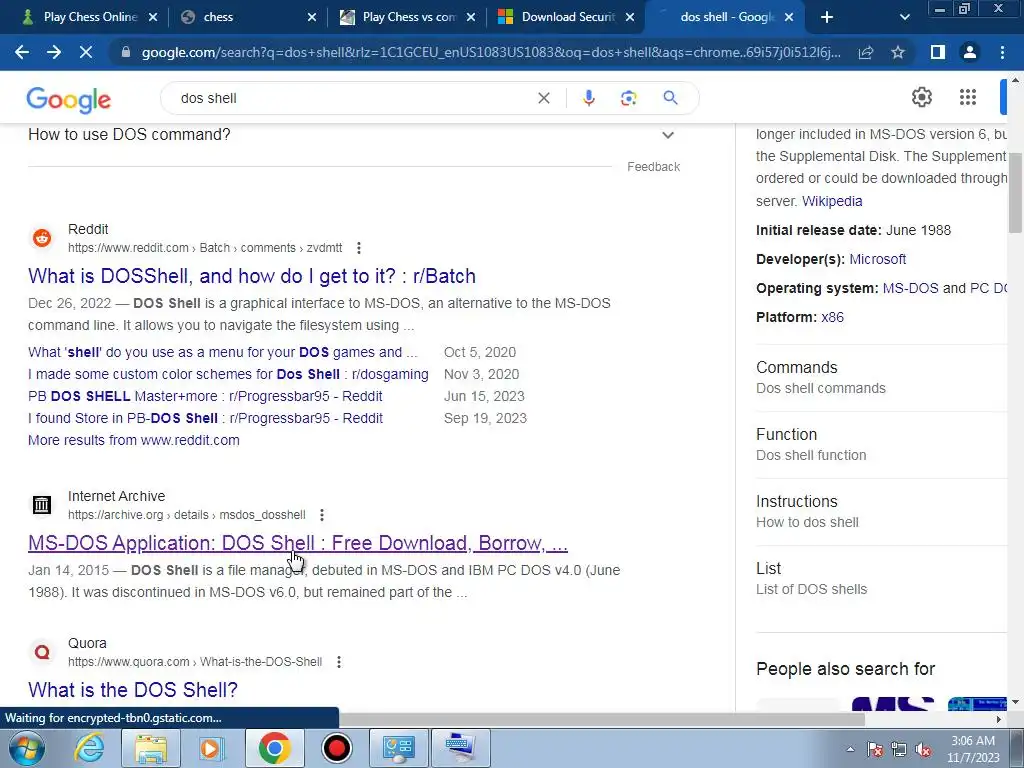Open 'What is DOSShell' Reddit result
The width and height of the screenshot is (1024, 768).
click(x=251, y=276)
